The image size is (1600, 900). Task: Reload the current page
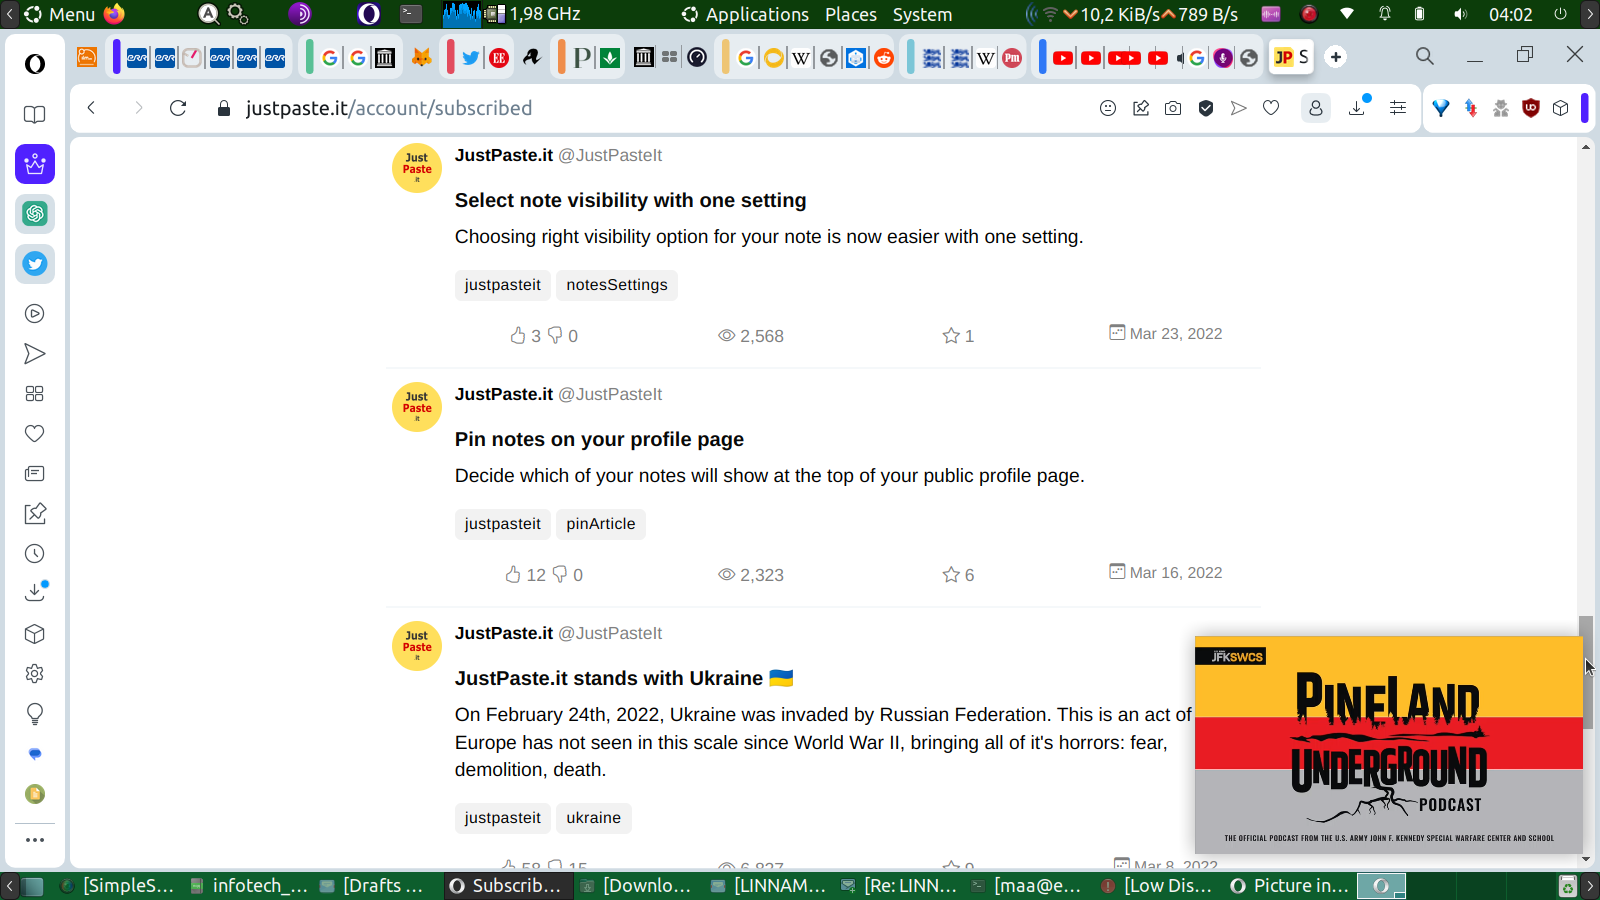(x=178, y=108)
